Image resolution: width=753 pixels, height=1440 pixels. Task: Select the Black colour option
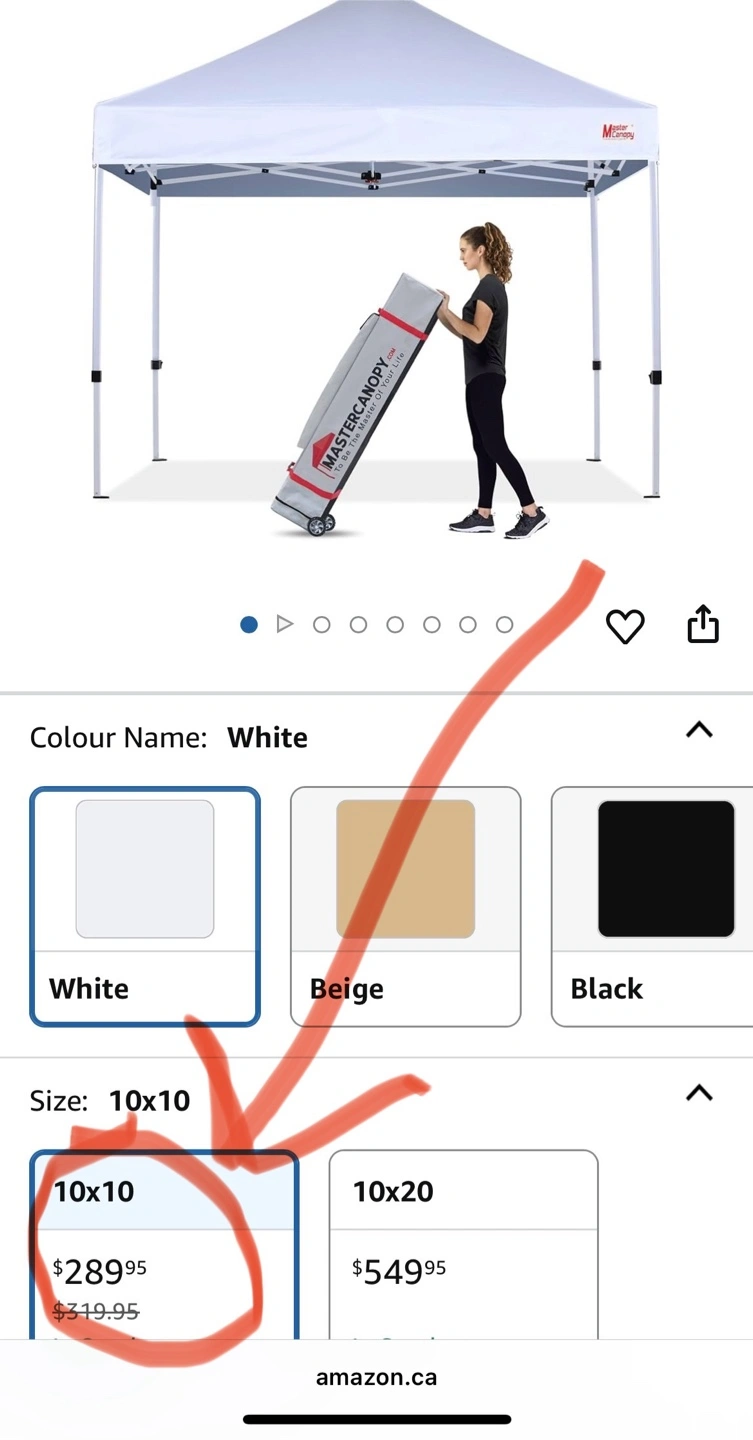pyautogui.click(x=652, y=906)
